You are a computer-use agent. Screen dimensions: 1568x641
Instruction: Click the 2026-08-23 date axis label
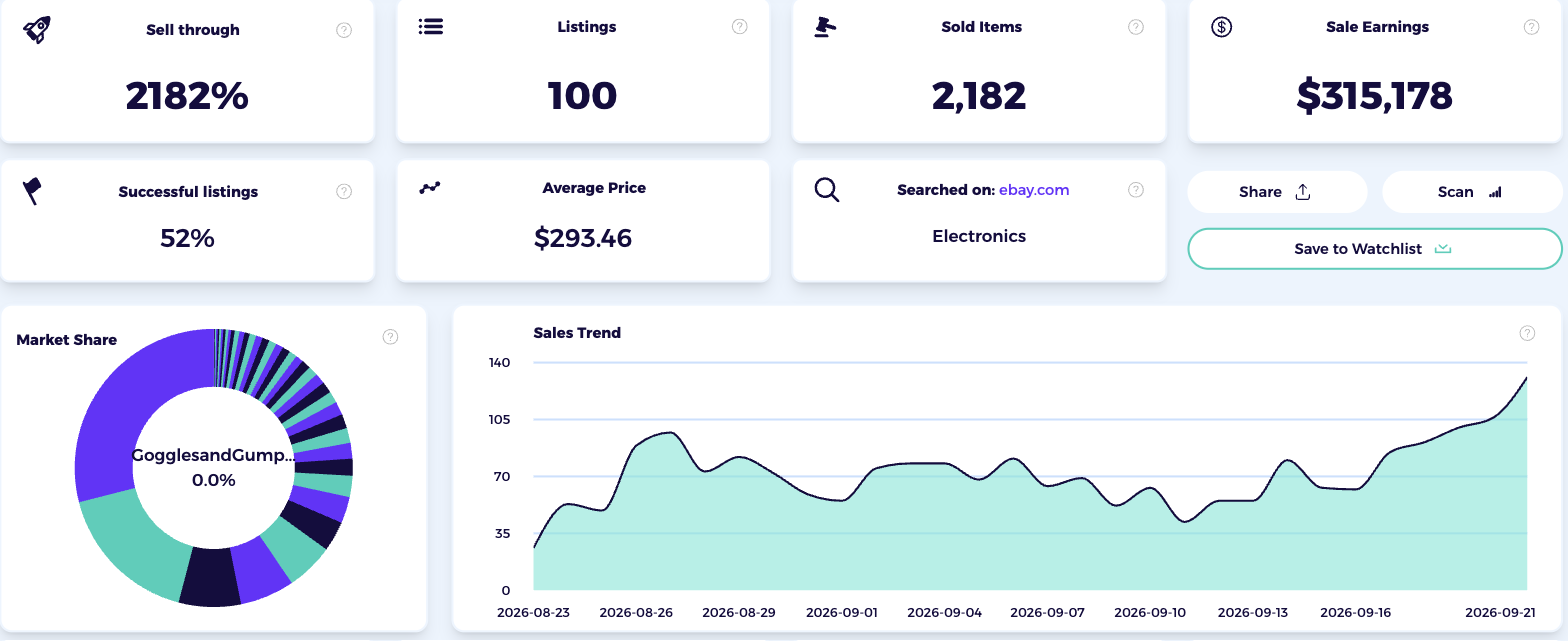[x=534, y=612]
